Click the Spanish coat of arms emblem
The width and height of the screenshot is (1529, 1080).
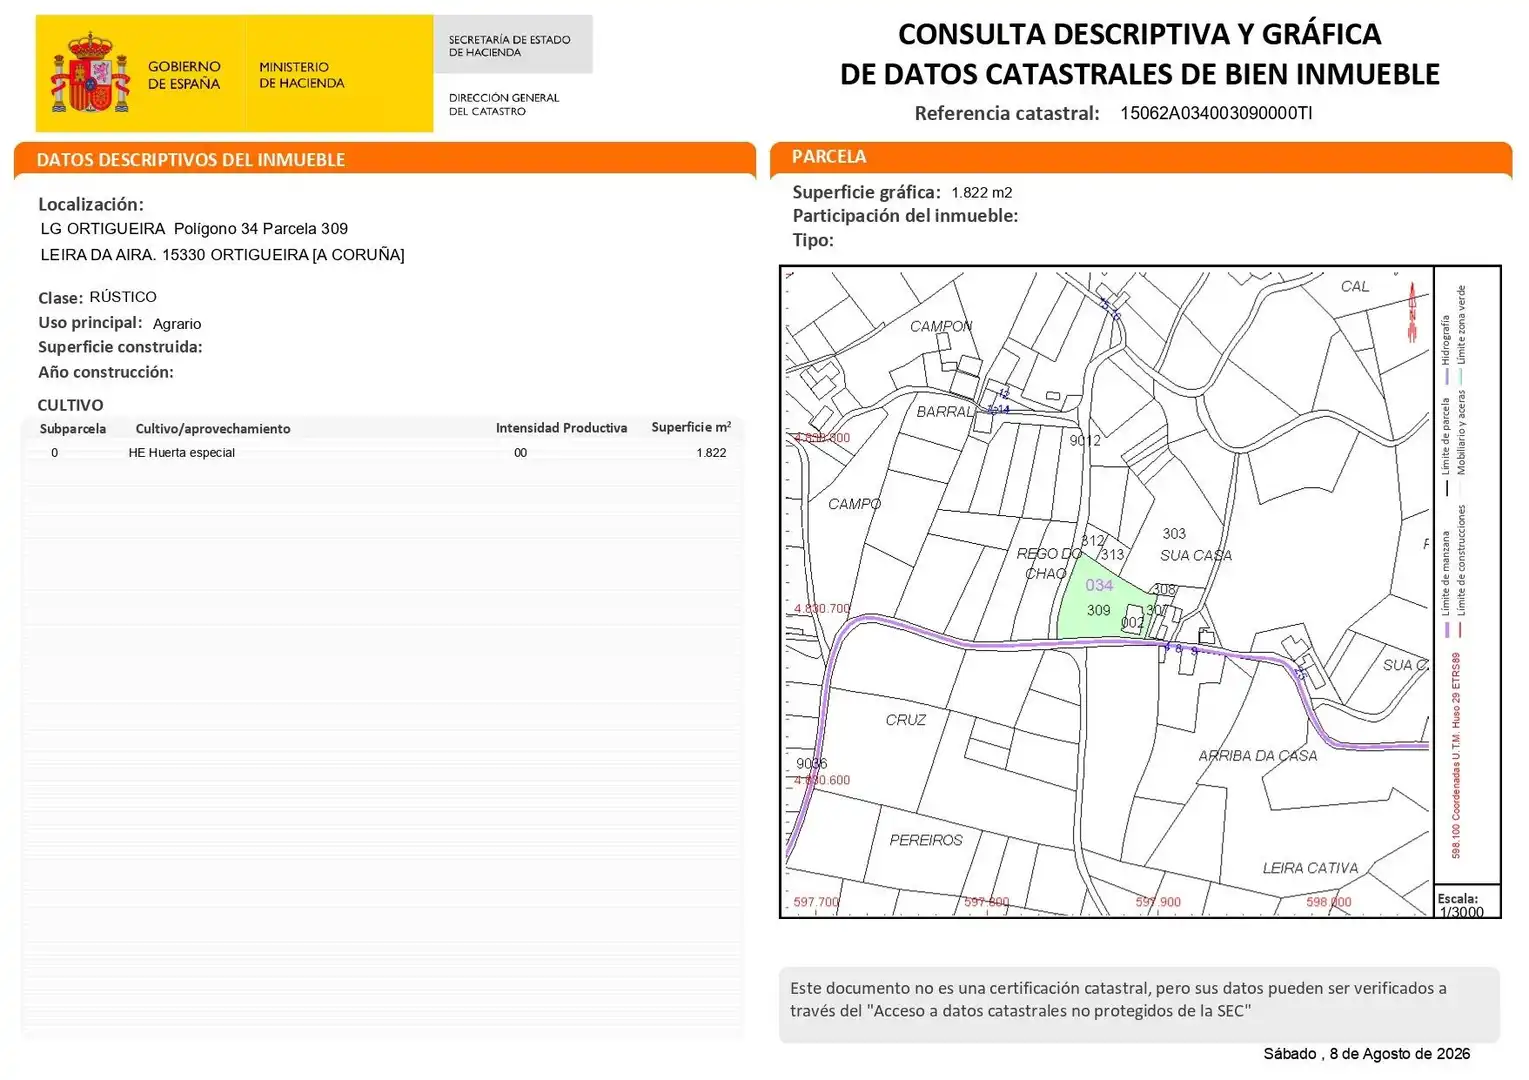[91, 73]
